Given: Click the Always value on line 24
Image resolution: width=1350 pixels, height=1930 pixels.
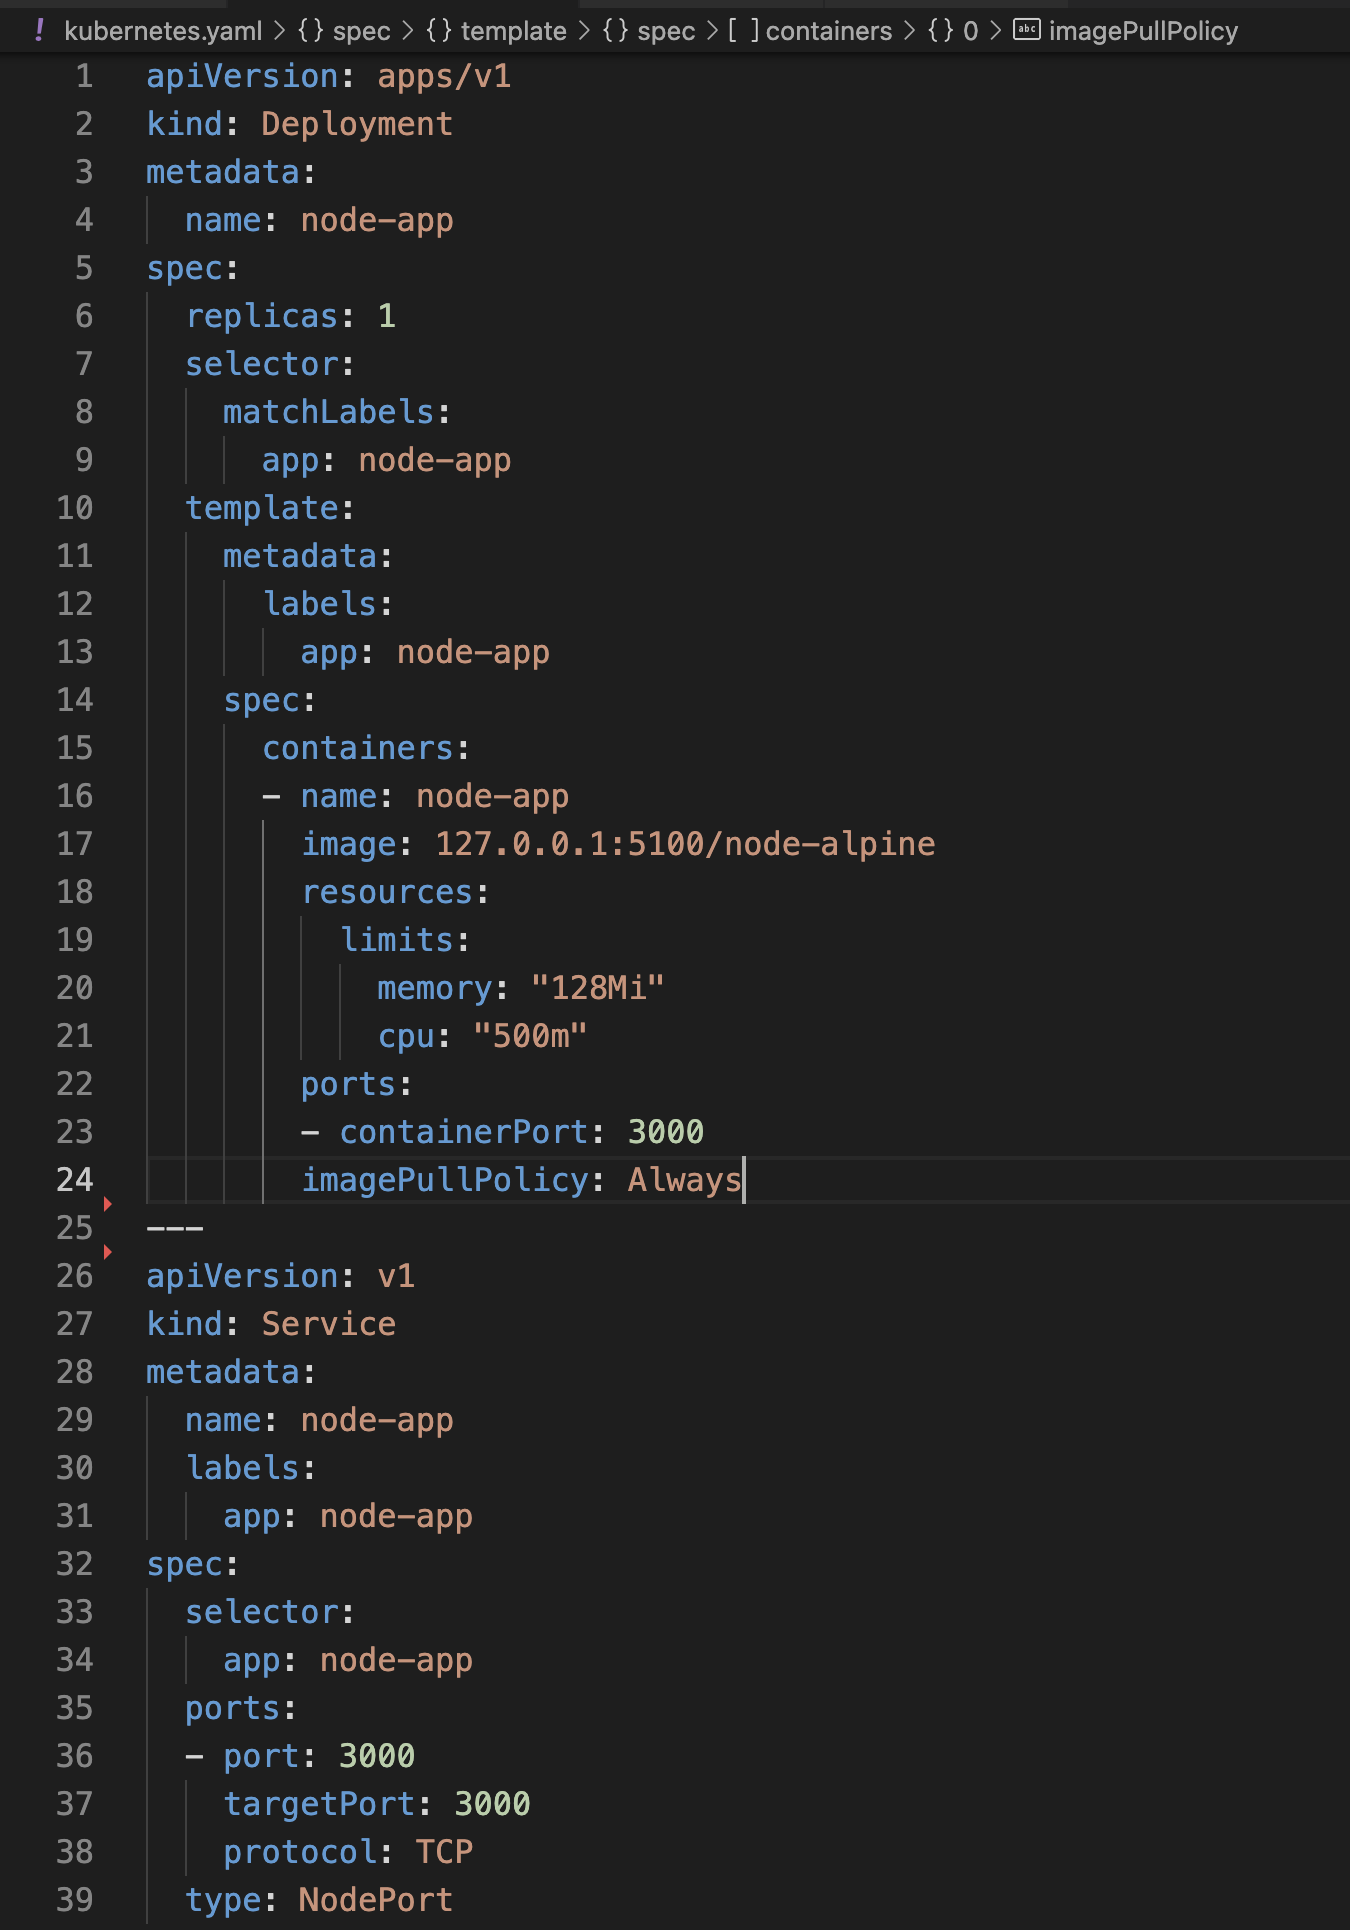Looking at the screenshot, I should coord(685,1180).
